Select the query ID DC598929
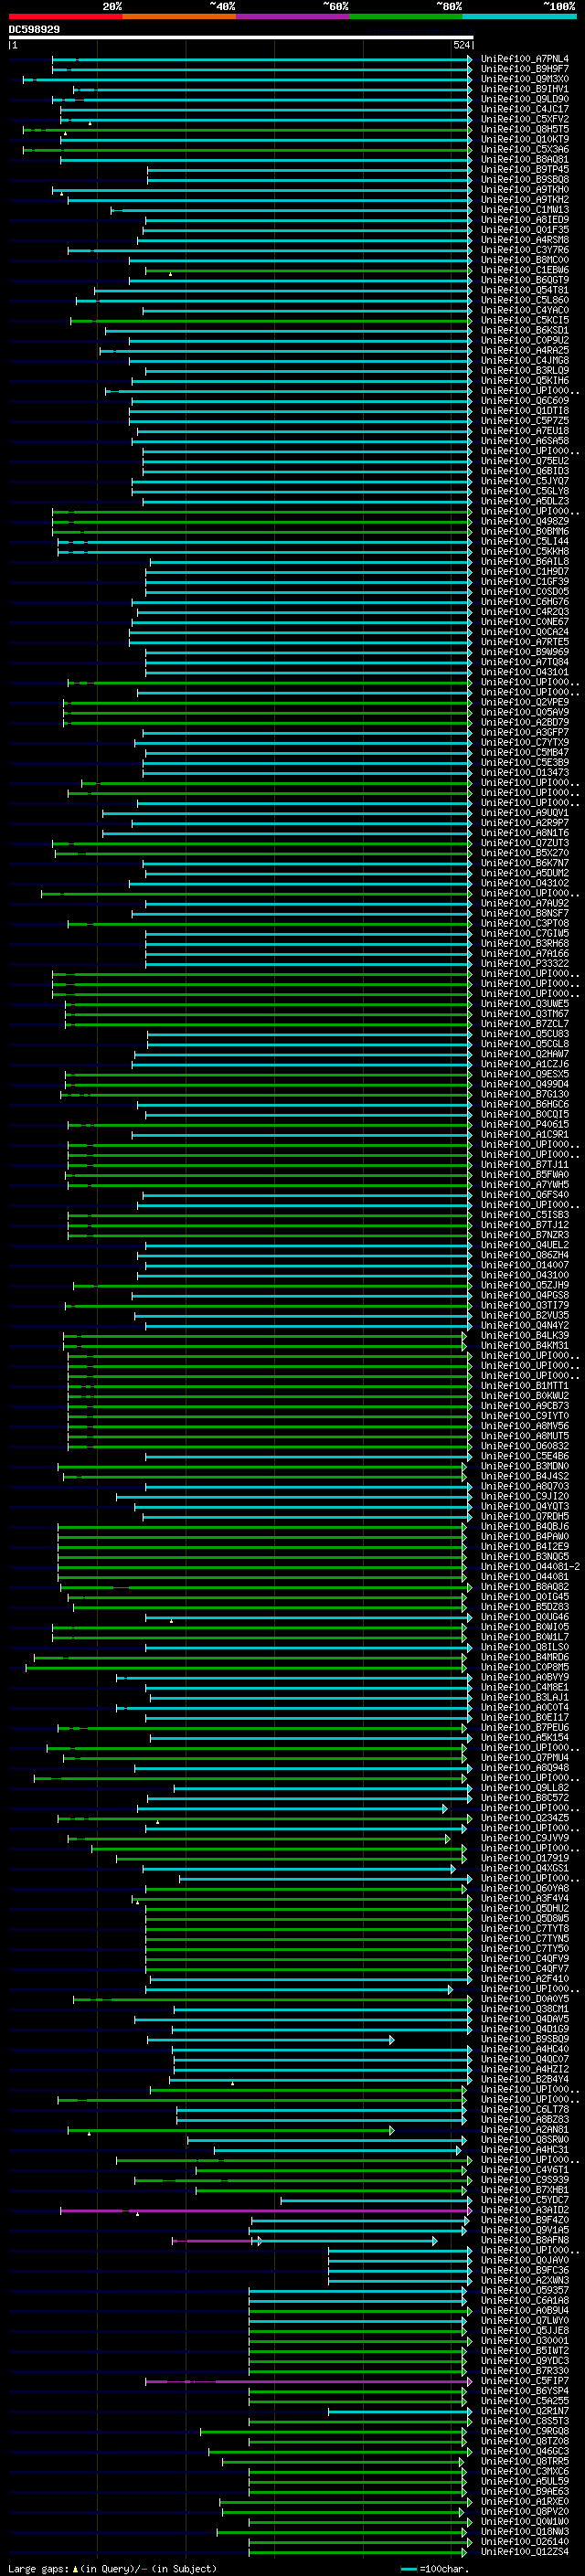The image size is (585, 2576). coord(34,29)
